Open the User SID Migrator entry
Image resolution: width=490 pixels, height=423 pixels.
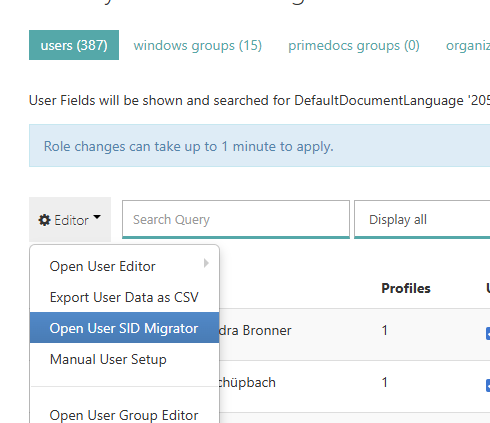pos(124,328)
